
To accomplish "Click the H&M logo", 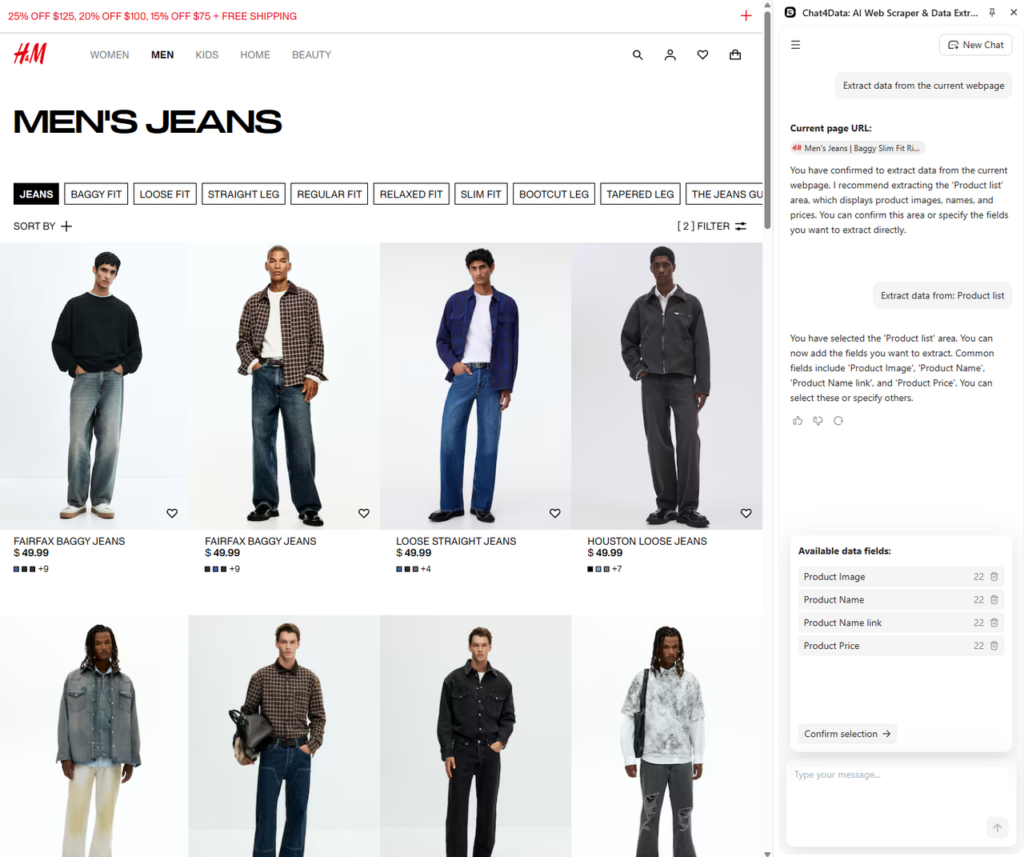I will tap(30, 54).
